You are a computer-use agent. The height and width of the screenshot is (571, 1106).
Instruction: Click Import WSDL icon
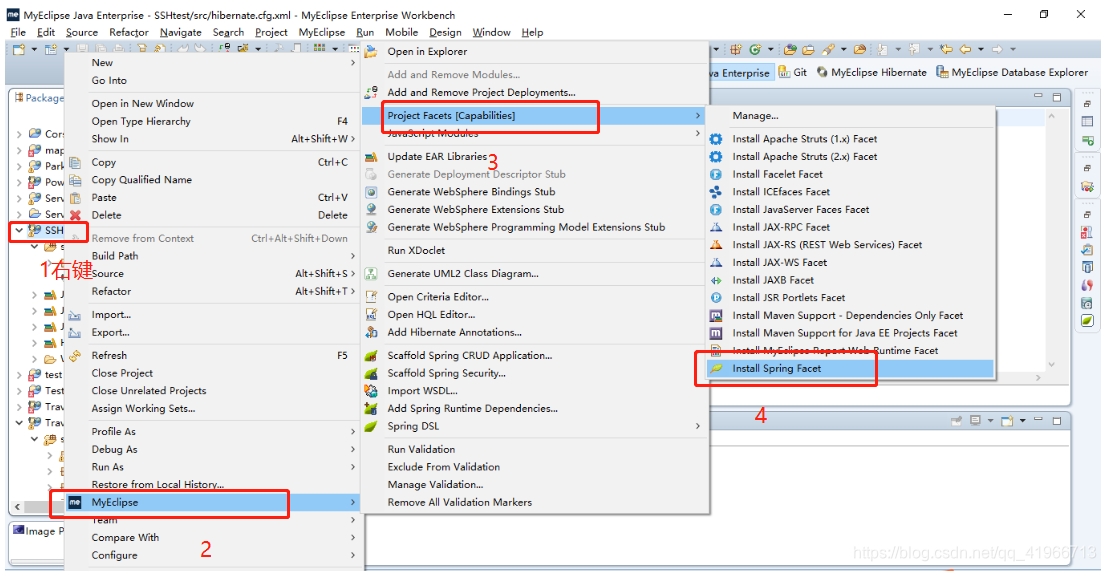click(x=371, y=391)
